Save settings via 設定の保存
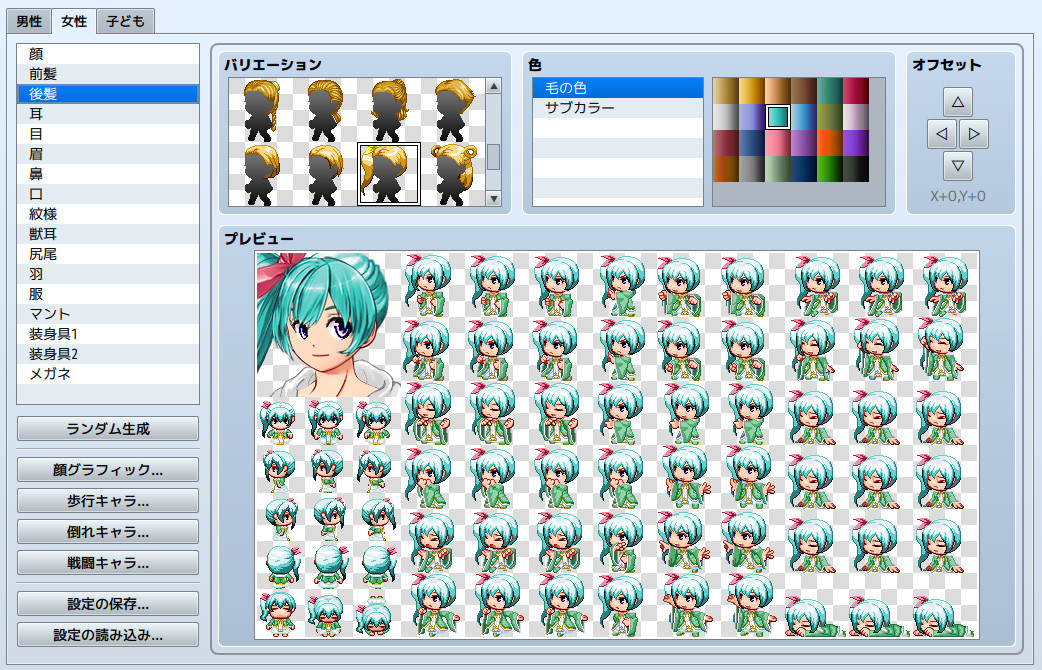Image resolution: width=1042 pixels, height=670 pixels. click(x=107, y=603)
